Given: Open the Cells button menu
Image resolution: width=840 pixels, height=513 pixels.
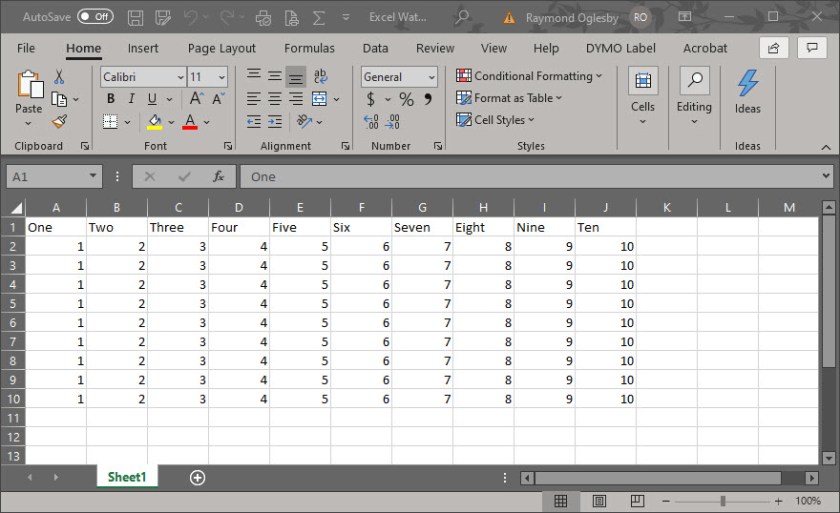Looking at the screenshot, I should (x=642, y=96).
